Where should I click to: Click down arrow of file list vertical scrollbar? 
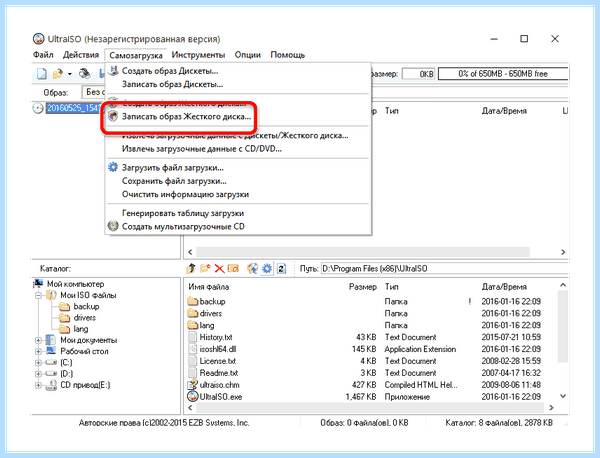coord(563,396)
